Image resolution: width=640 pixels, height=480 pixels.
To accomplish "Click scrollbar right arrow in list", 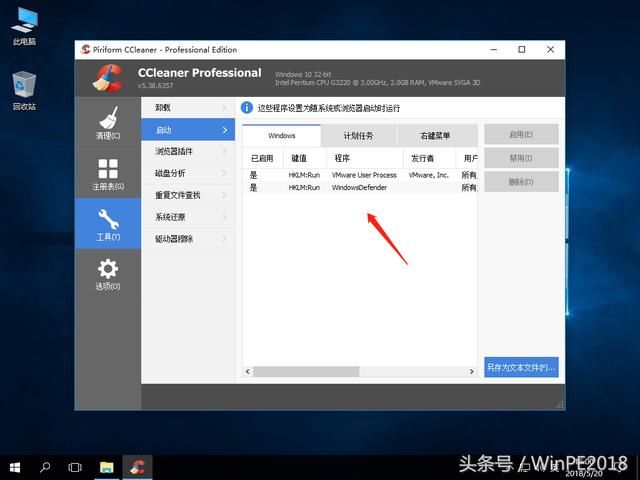I will (472, 371).
